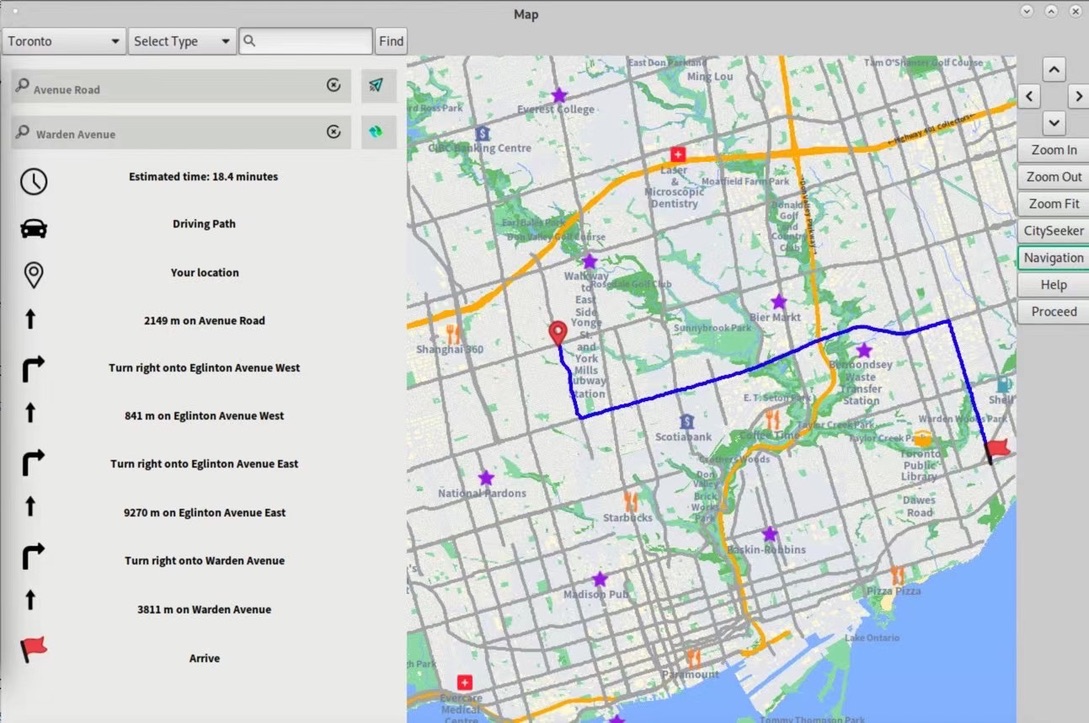Click the paper plane icon beside Avenue Road
The width and height of the screenshot is (1089, 723).
[376, 86]
